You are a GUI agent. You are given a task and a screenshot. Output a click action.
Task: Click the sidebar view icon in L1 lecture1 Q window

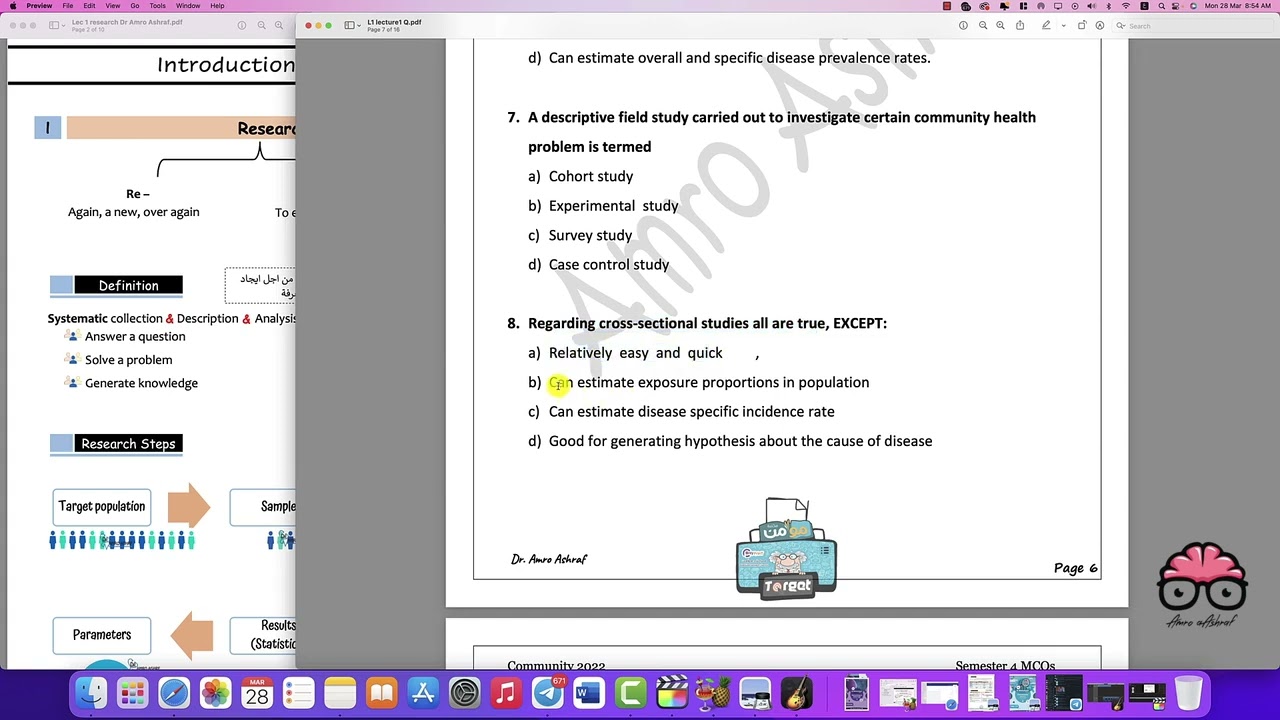pos(350,25)
